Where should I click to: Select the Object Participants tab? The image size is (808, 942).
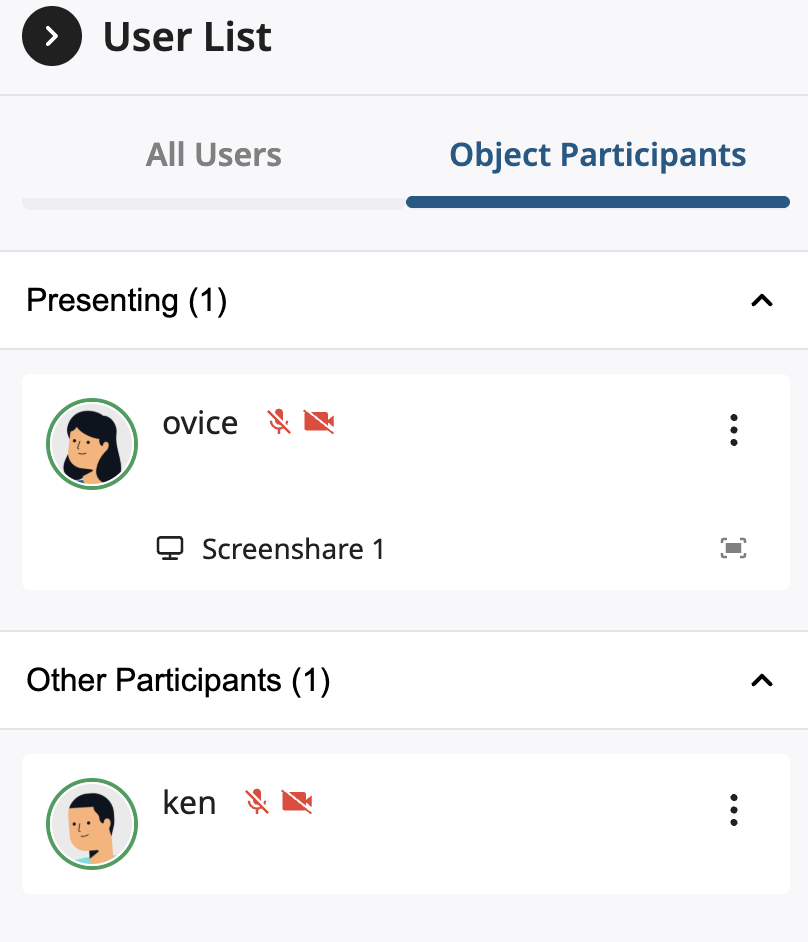(598, 155)
